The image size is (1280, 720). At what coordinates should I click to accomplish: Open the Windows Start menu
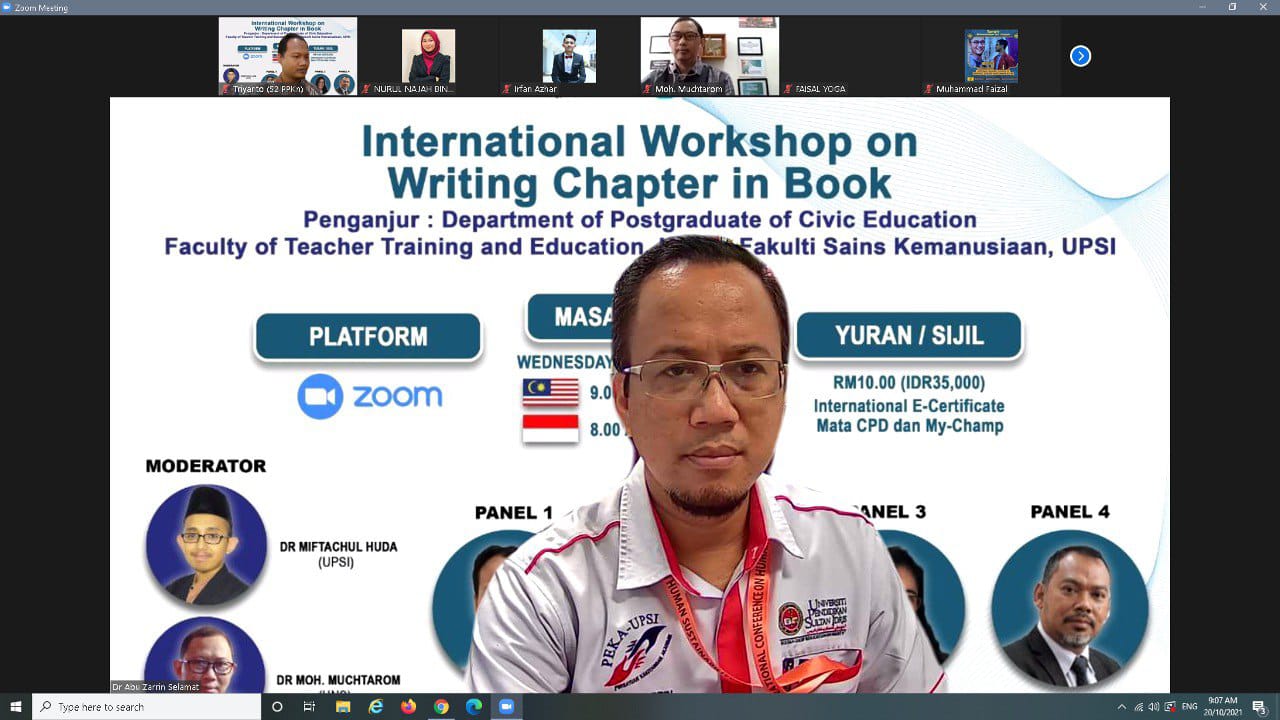click(16, 707)
